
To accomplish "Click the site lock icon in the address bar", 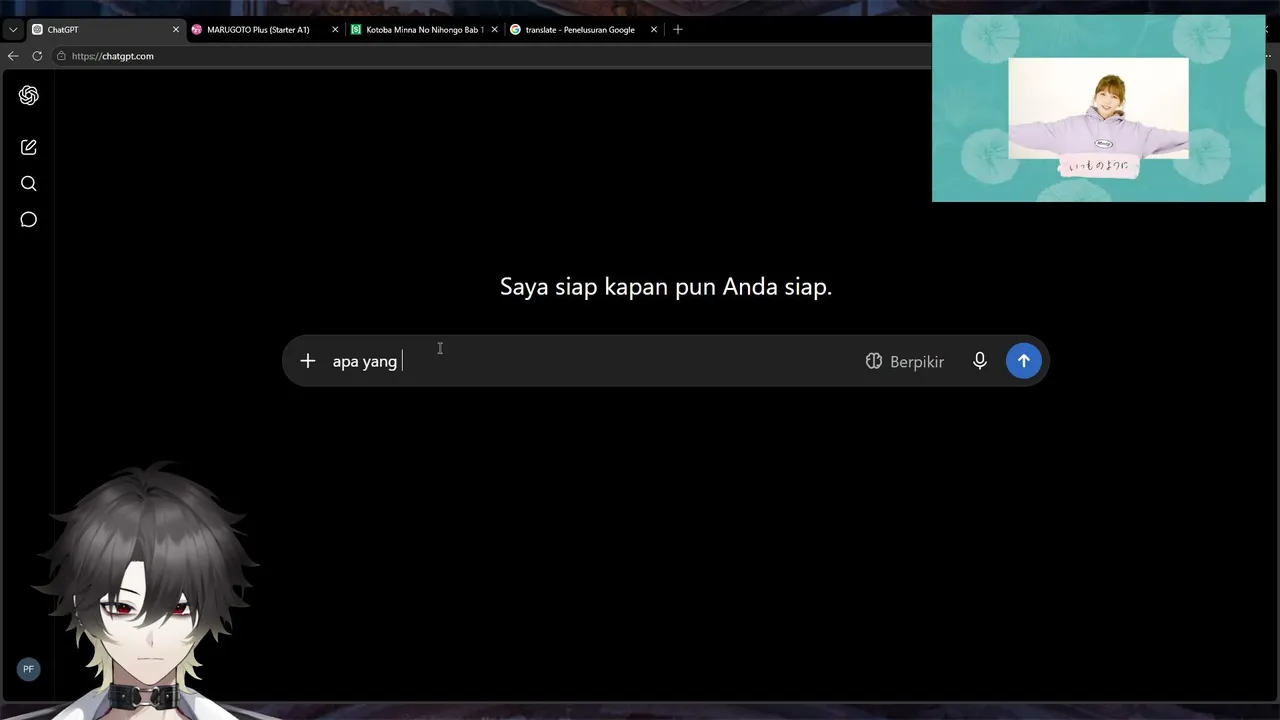I will click(x=62, y=56).
